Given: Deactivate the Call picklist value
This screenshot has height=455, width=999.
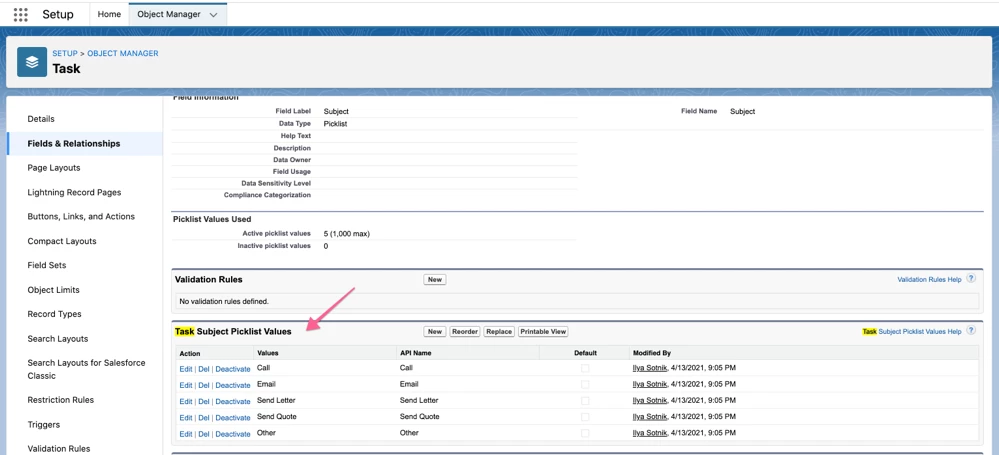Looking at the screenshot, I should 233,369.
